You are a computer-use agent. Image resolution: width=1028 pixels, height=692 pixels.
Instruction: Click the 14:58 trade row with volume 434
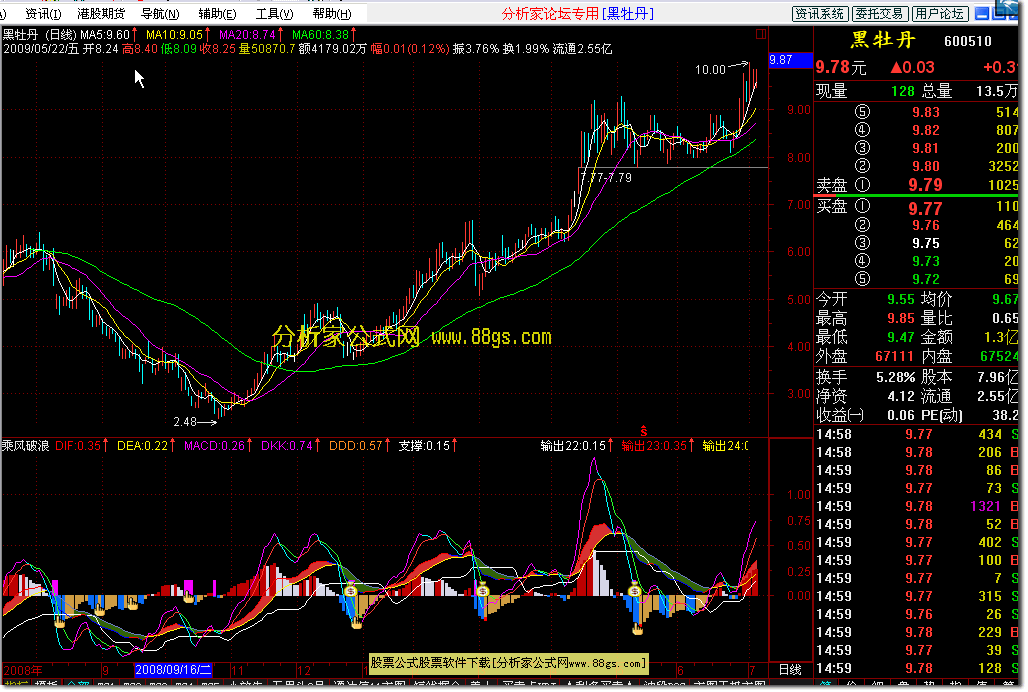pyautogui.click(x=917, y=434)
